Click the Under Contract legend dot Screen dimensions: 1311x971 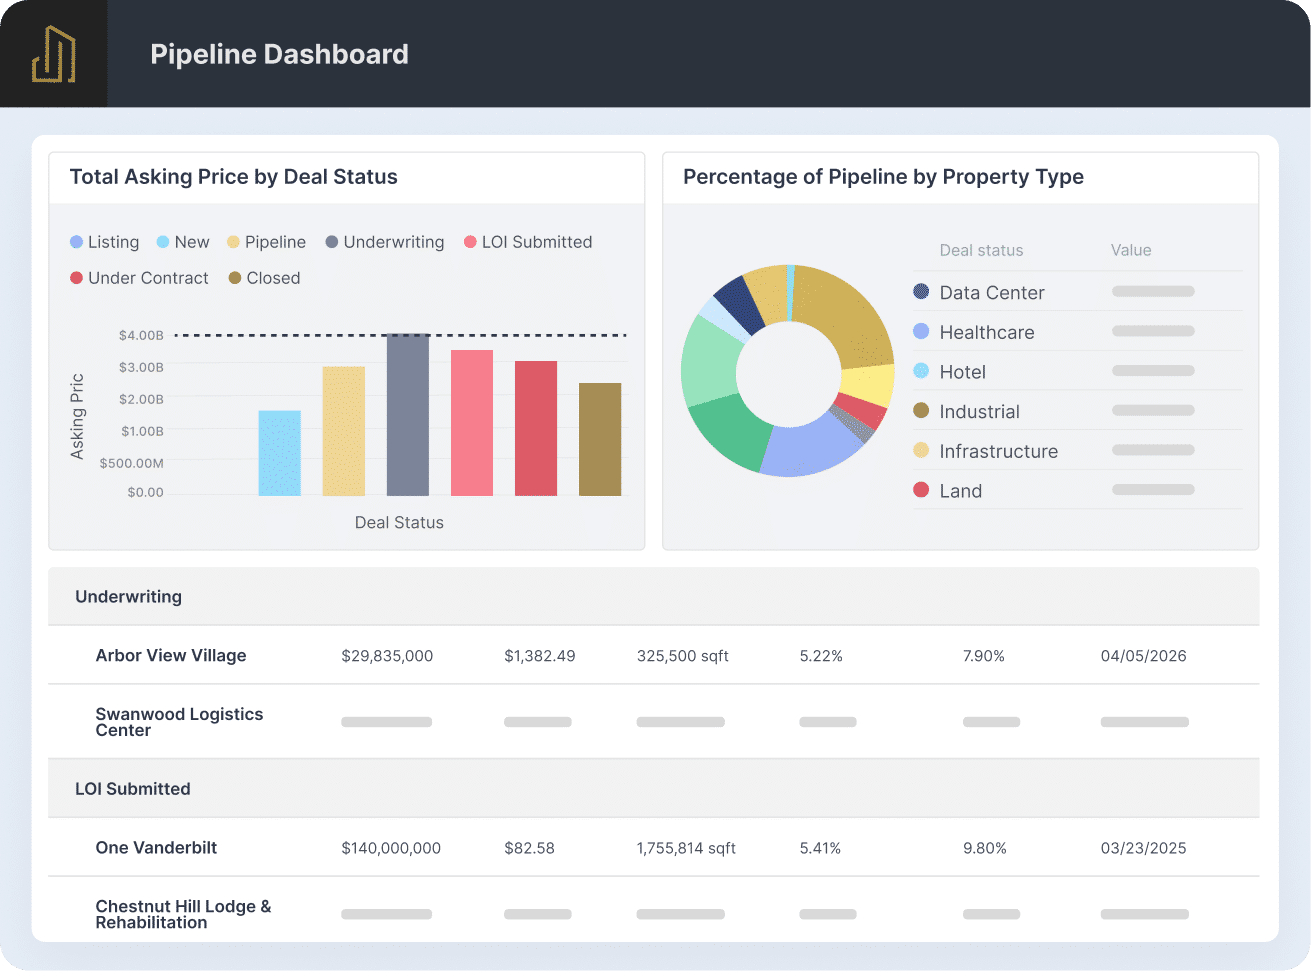pyautogui.click(x=76, y=278)
